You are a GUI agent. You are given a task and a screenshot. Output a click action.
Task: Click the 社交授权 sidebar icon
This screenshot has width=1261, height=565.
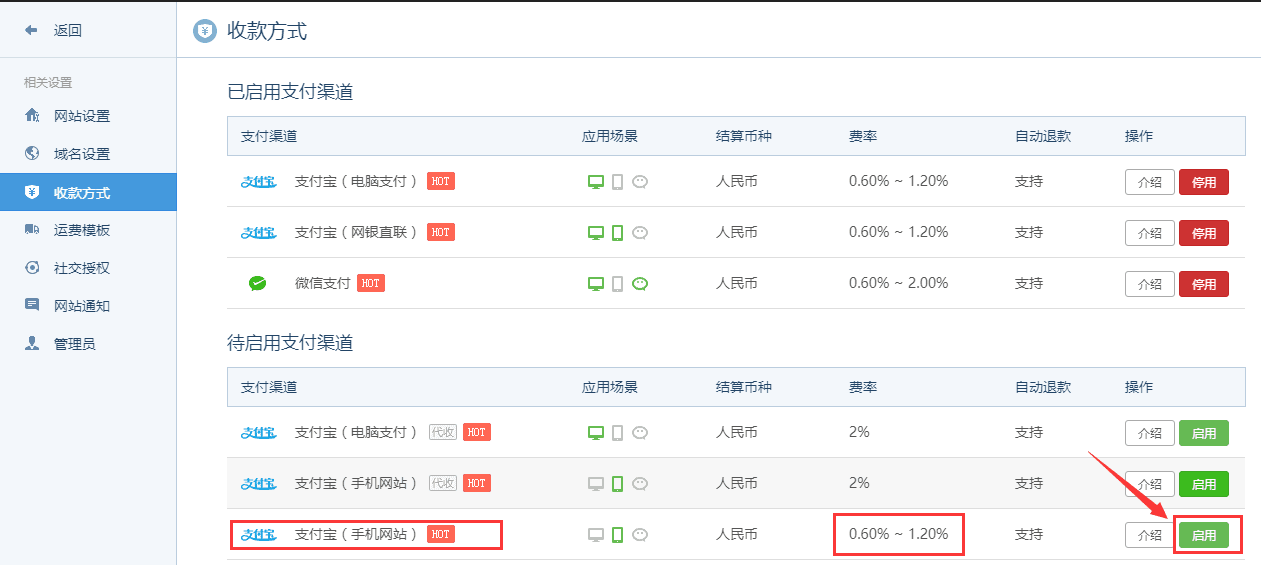(32, 268)
